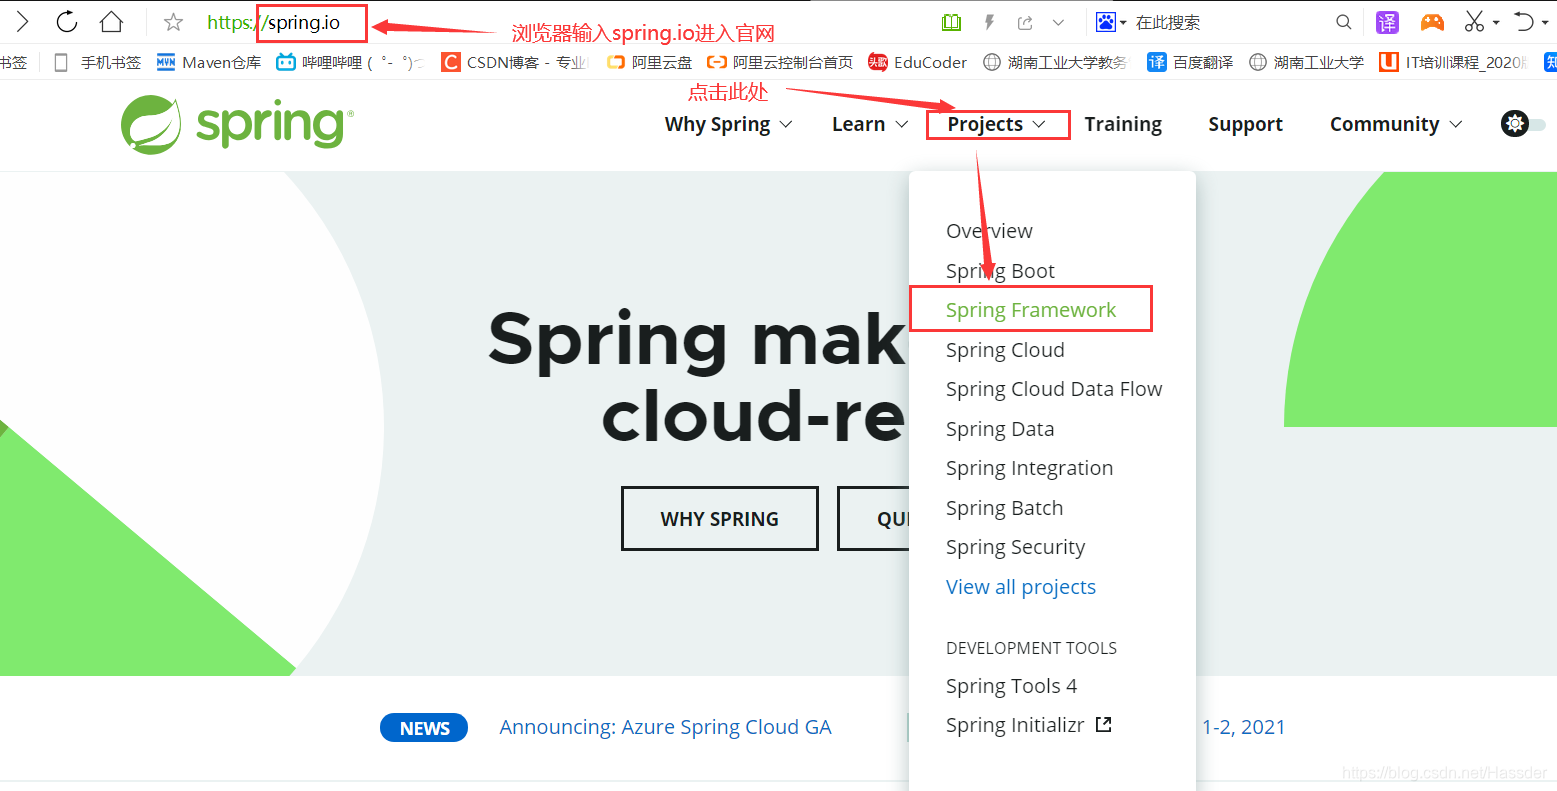The height and width of the screenshot is (791, 1557).
Task: Click the share page icon
Action: pos(1025,22)
